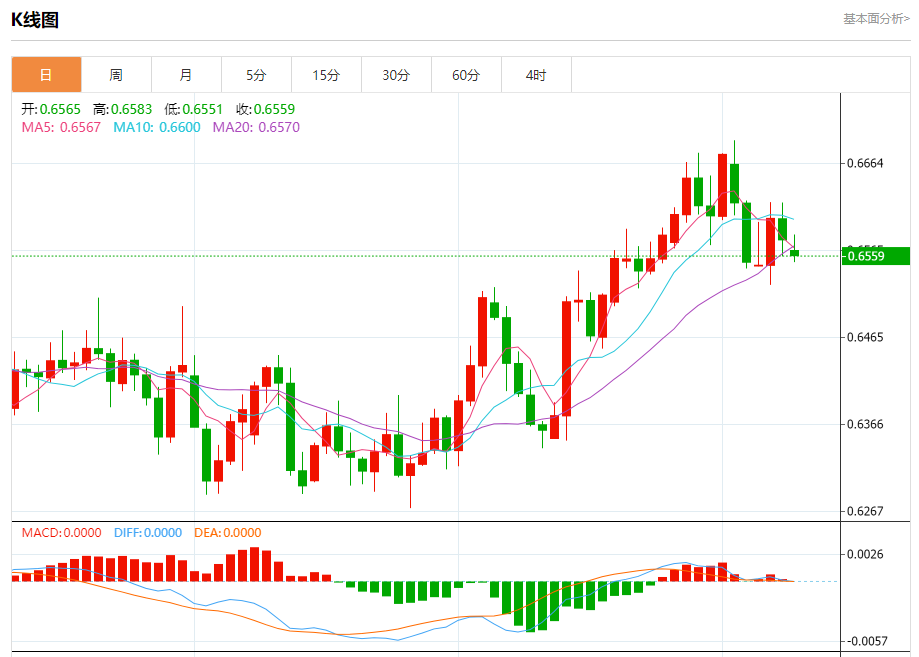Screen dimensions: 919x657
Task: Open the 基本面分析 link
Action: pos(876,19)
